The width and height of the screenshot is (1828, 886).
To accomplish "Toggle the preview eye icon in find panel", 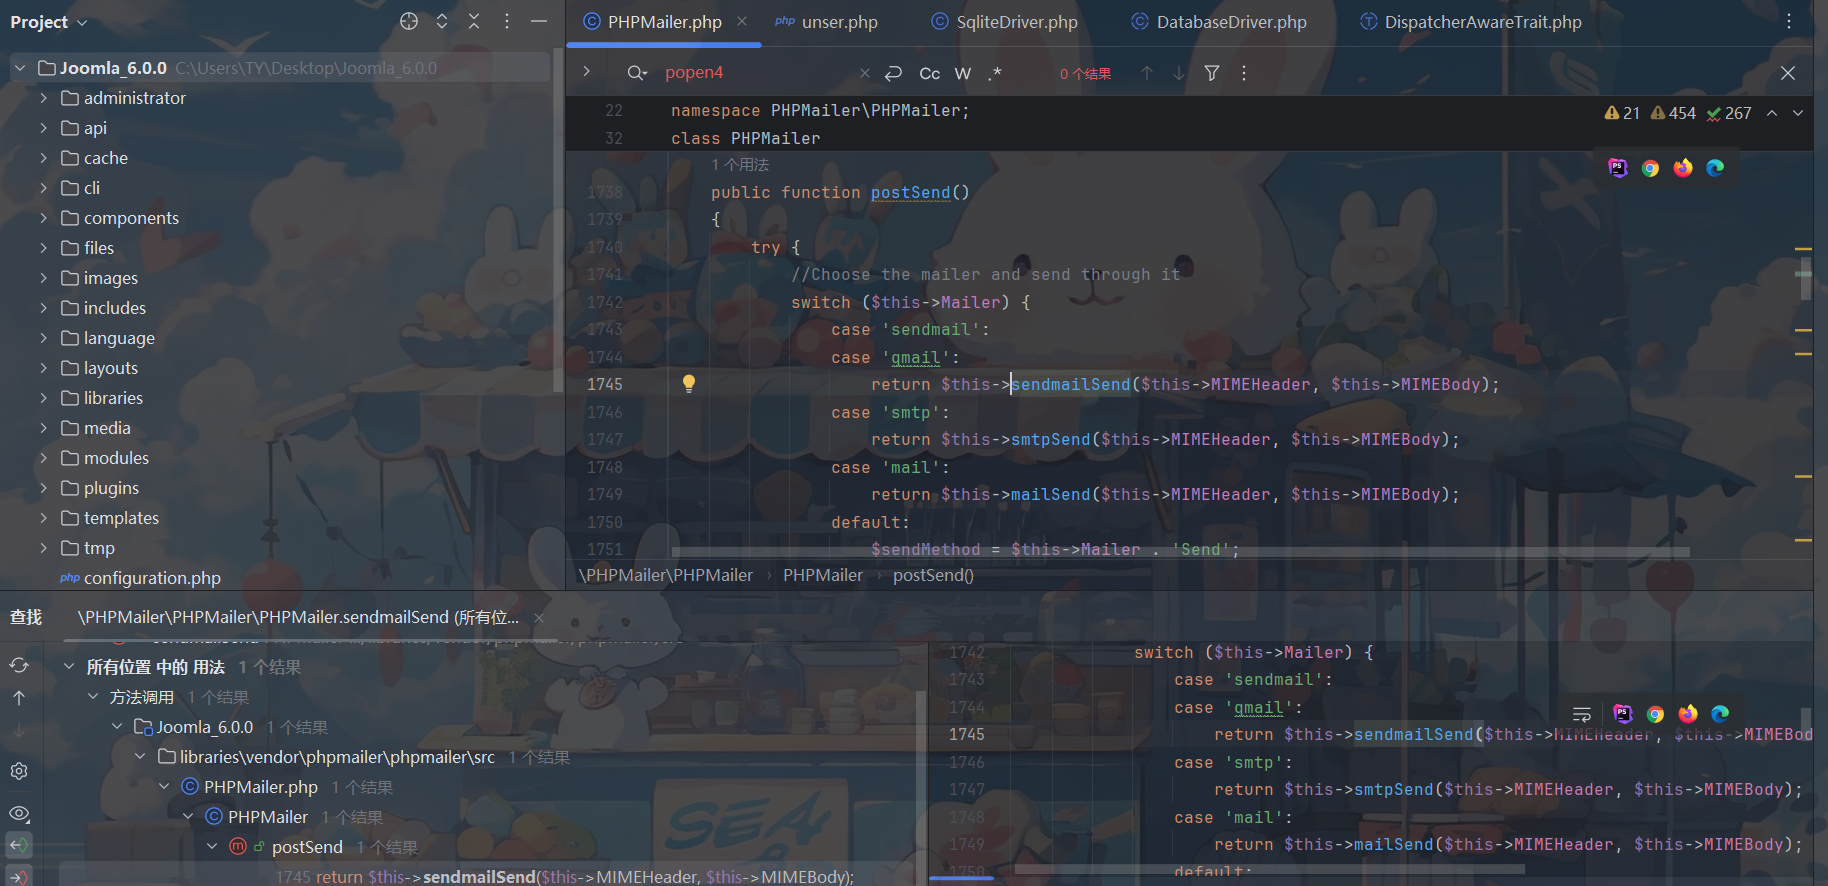I will 19,814.
